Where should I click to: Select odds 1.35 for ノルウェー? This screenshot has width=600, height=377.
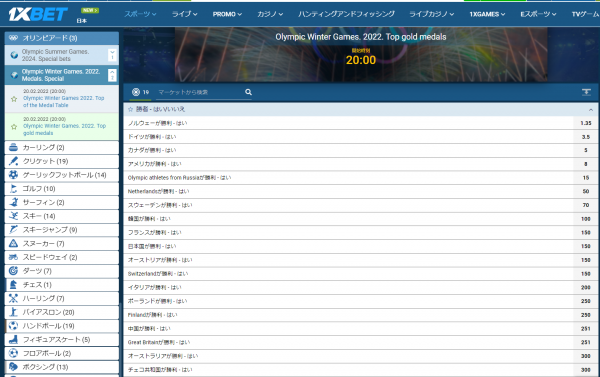pyautogui.click(x=585, y=123)
